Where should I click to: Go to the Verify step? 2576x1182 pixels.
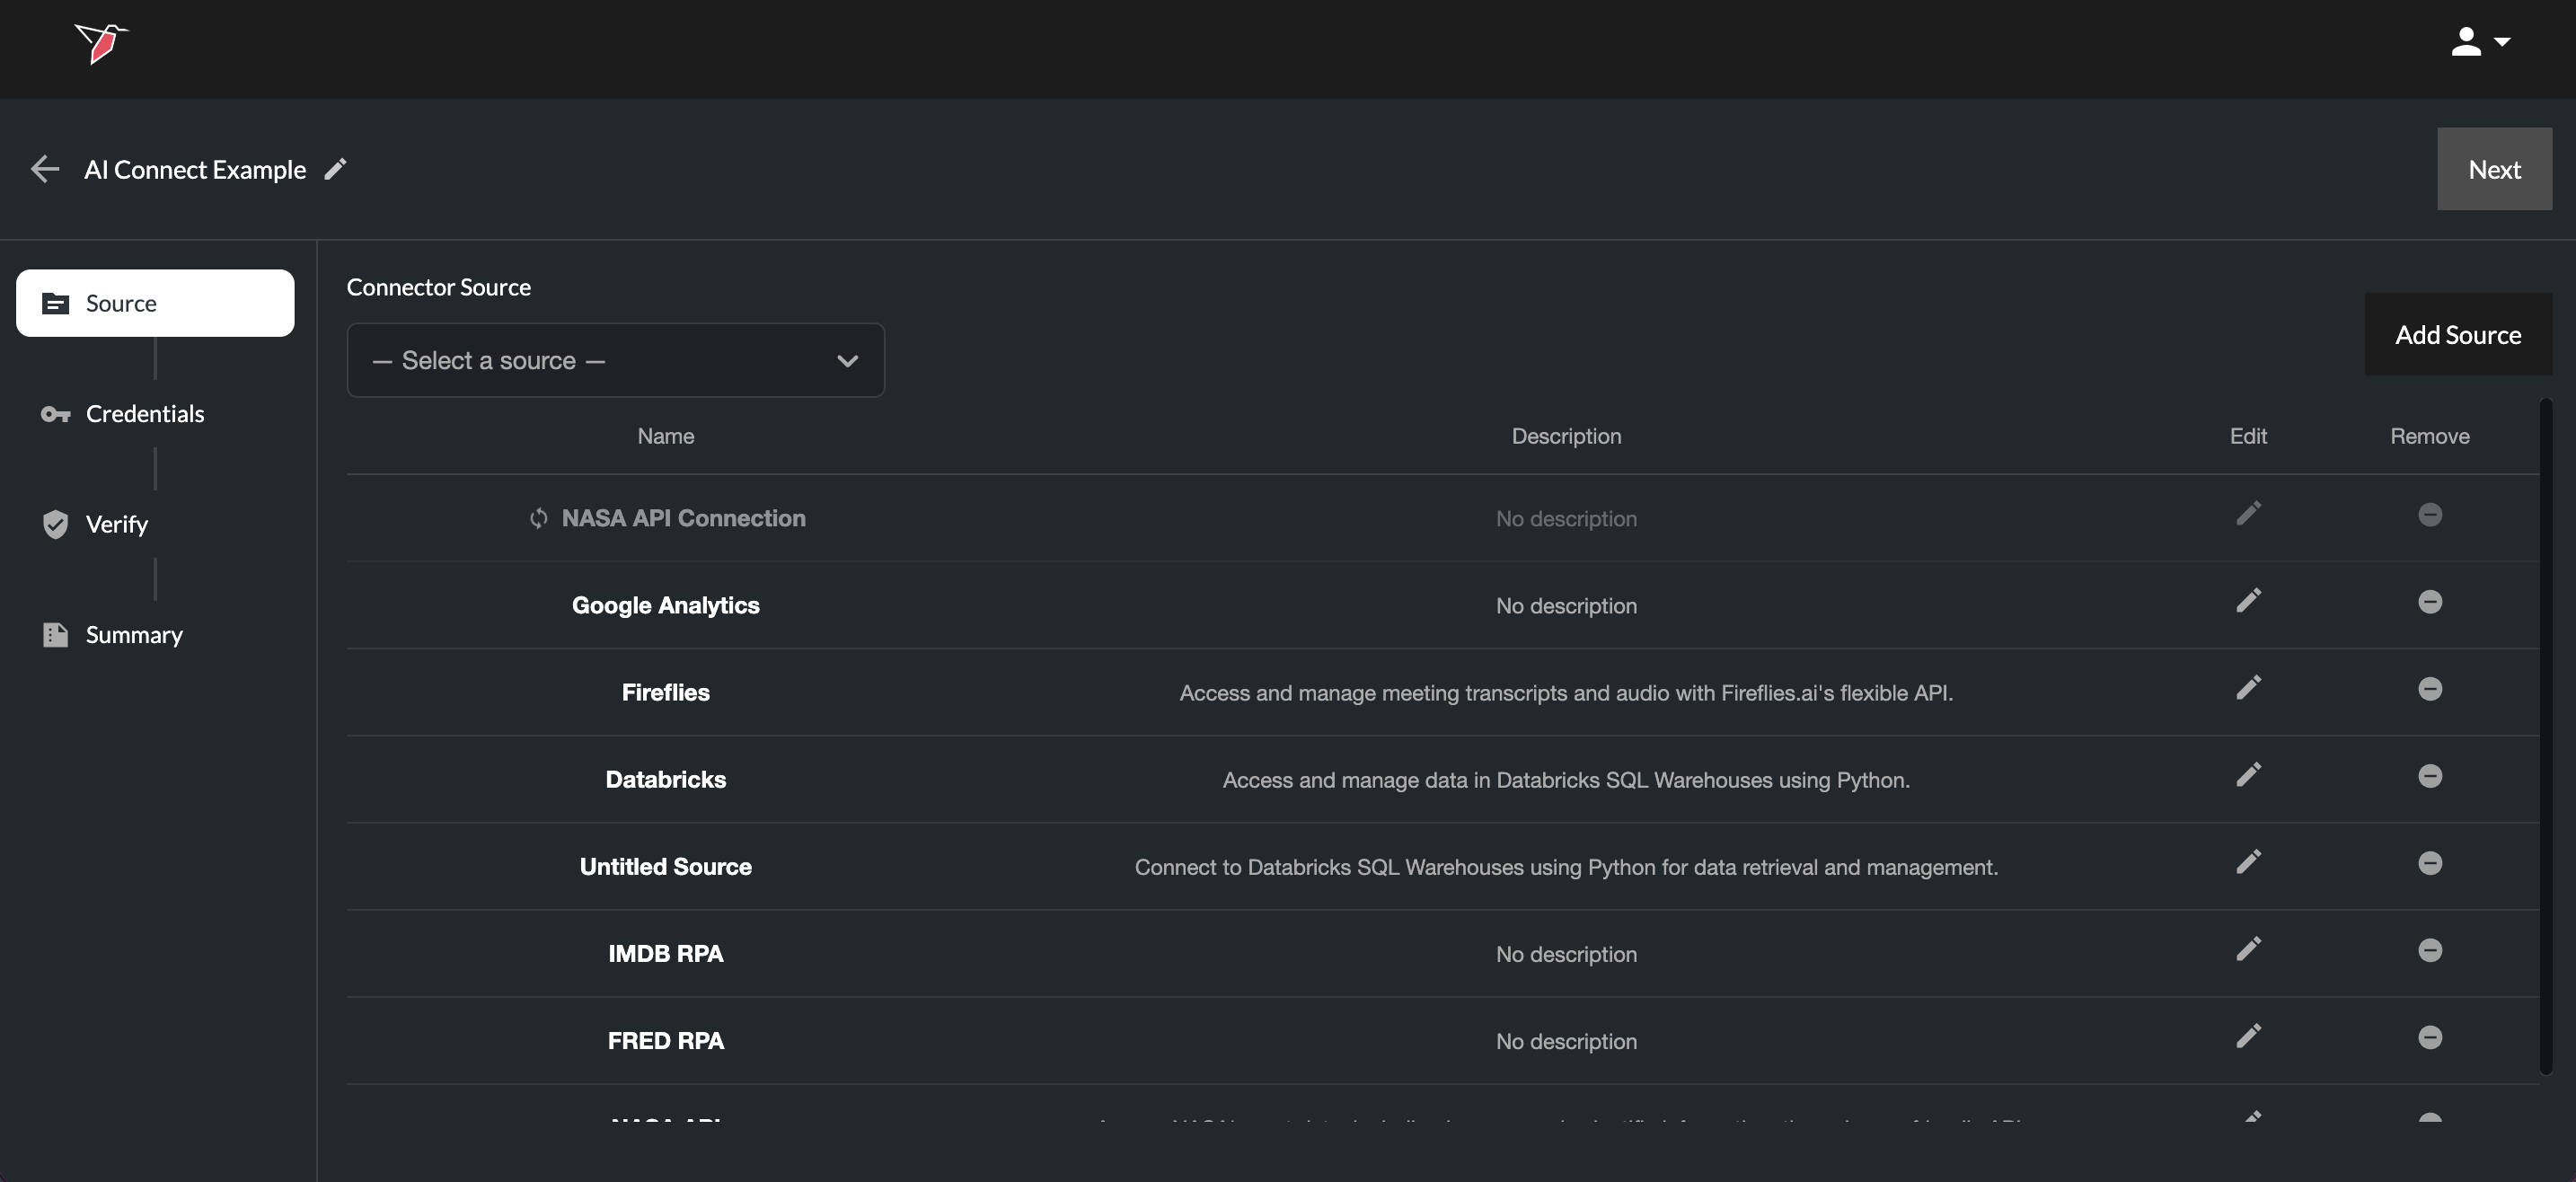point(116,524)
